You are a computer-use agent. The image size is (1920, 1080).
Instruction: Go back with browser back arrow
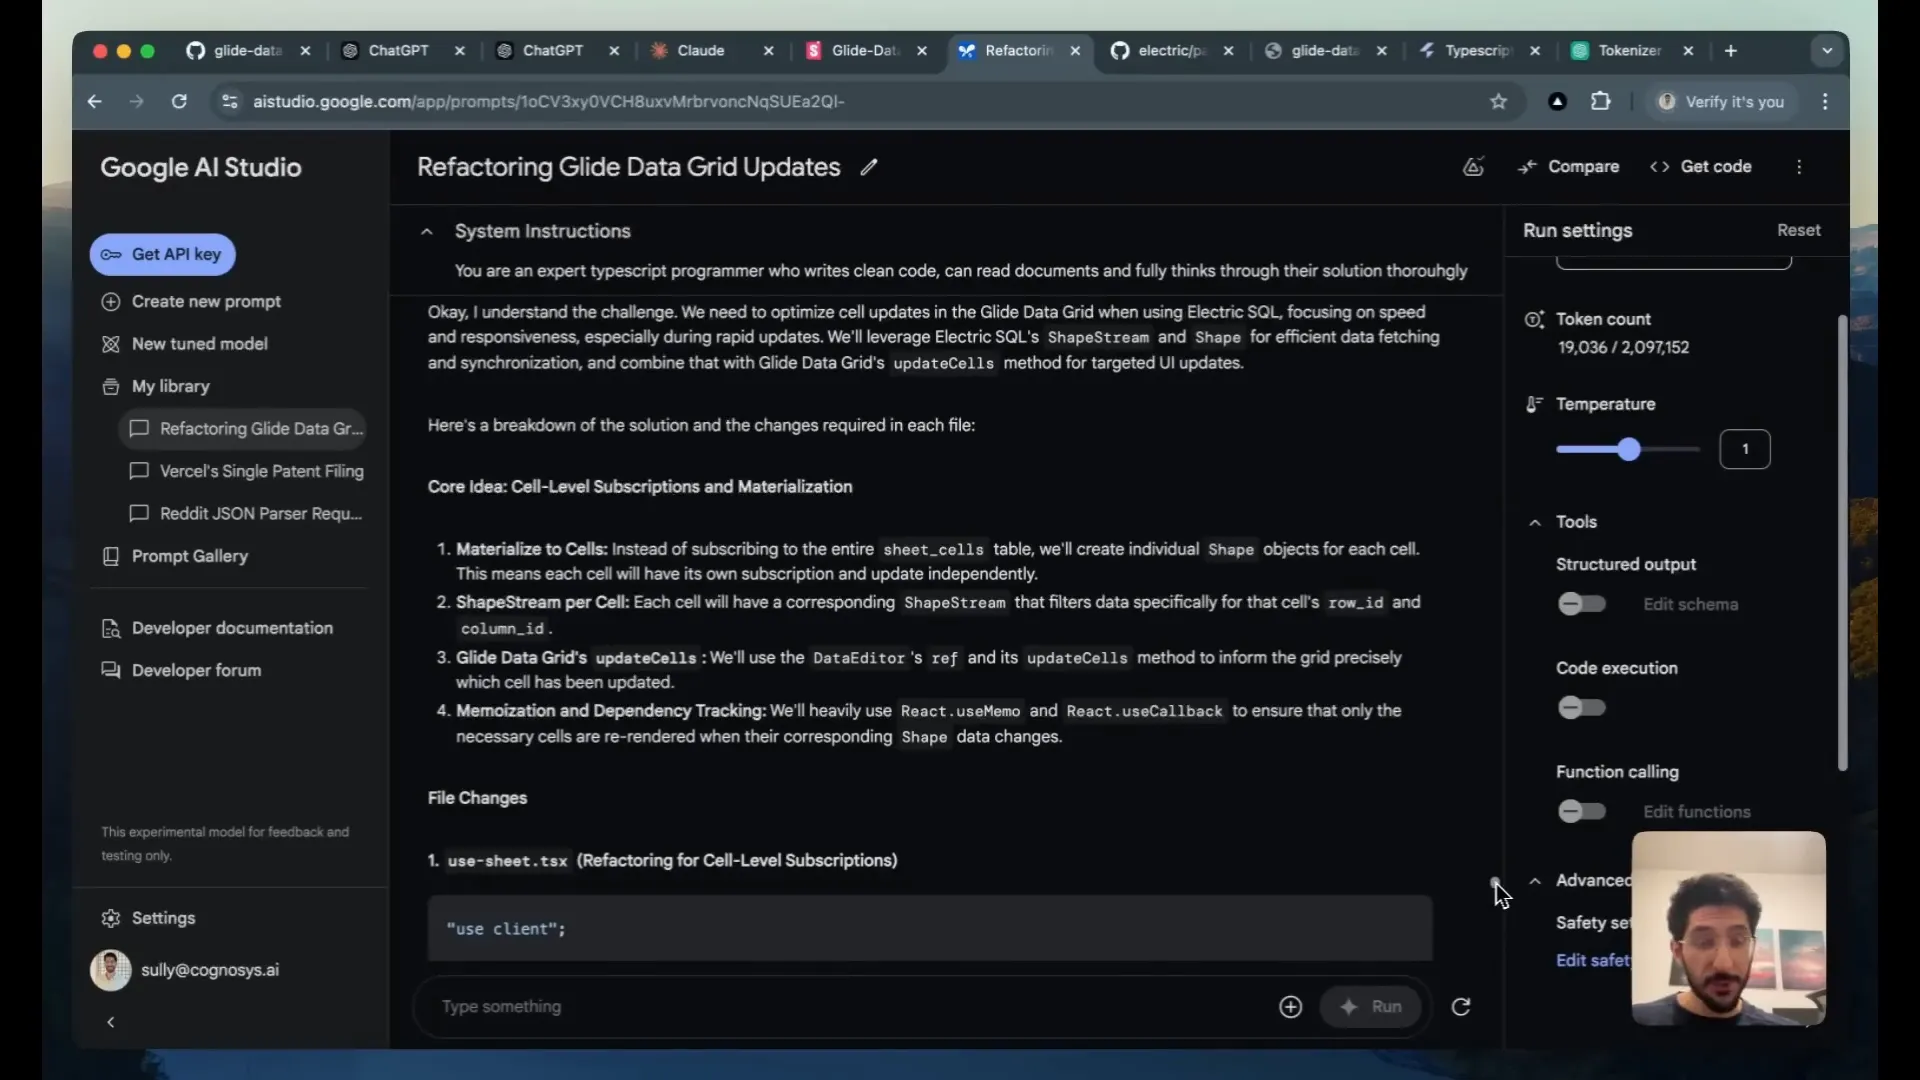click(95, 101)
